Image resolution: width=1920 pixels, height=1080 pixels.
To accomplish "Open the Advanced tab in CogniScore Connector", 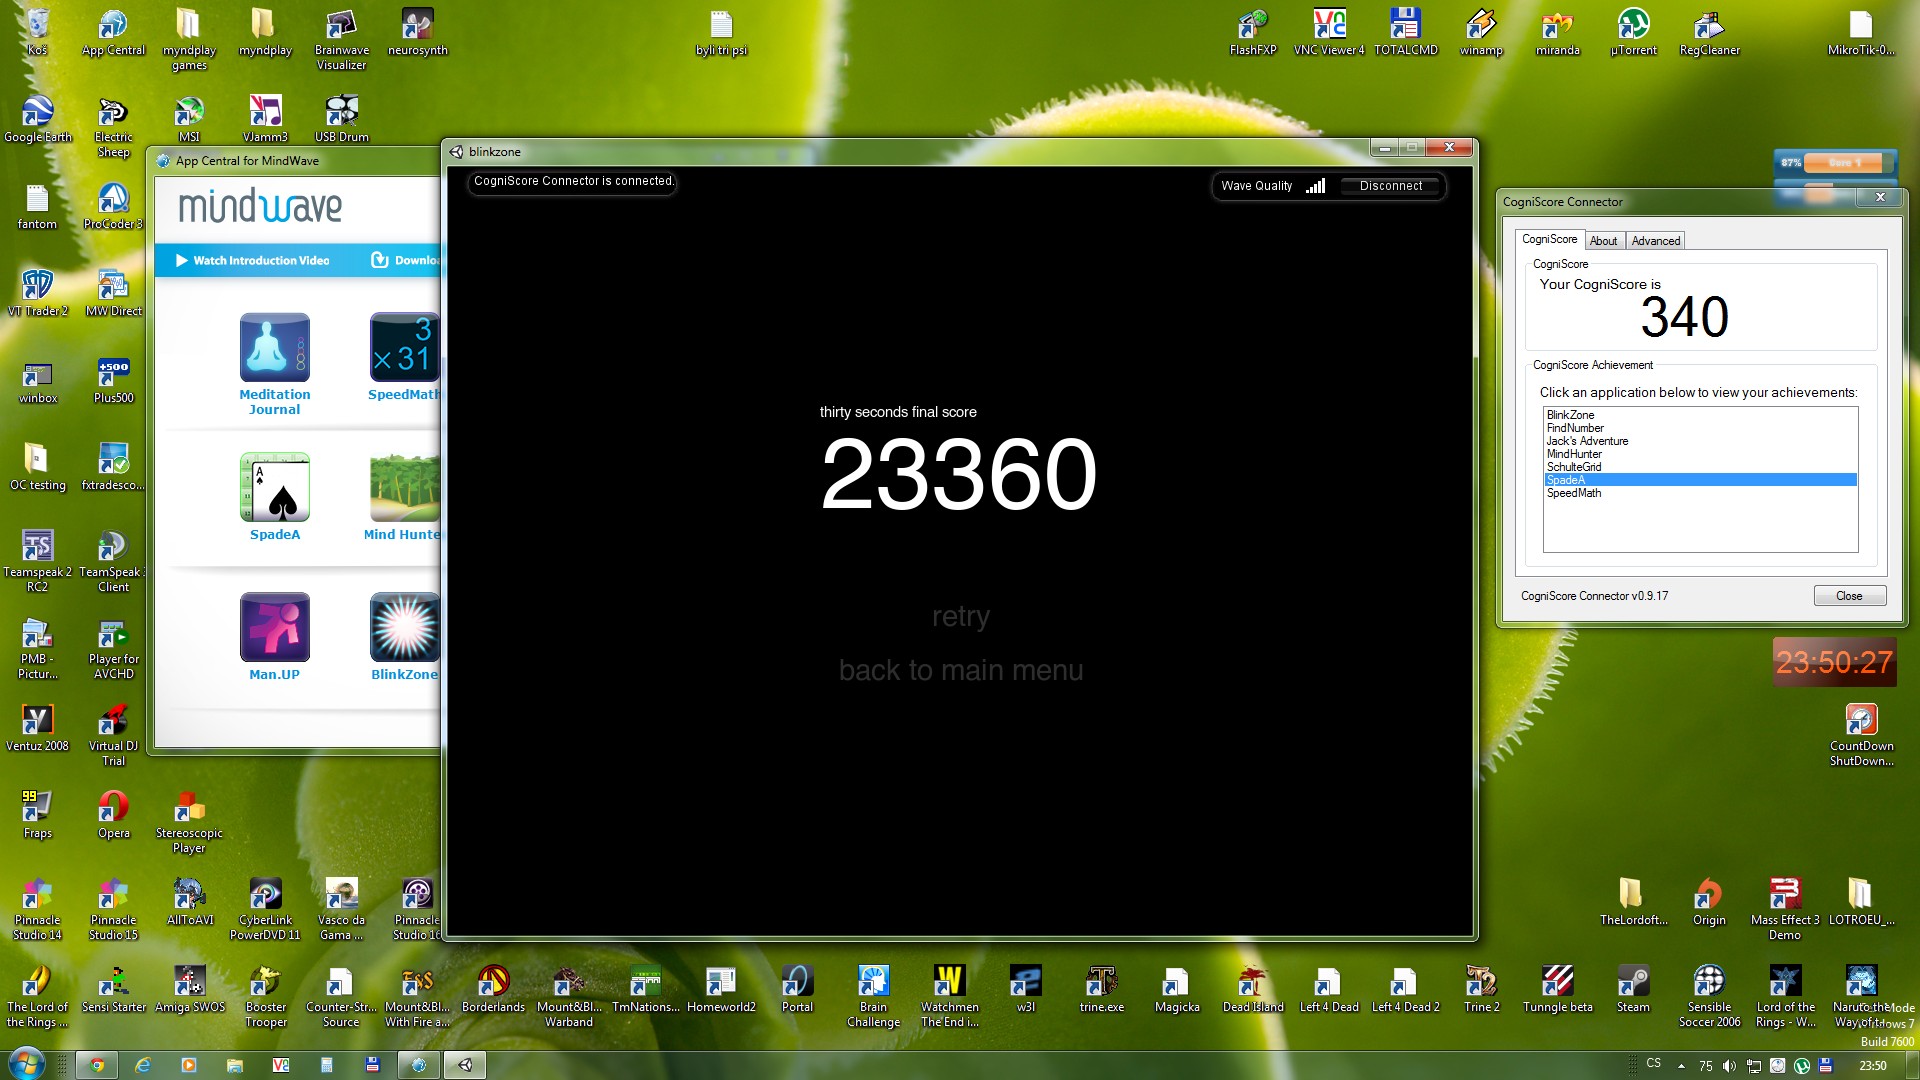I will (x=1655, y=241).
